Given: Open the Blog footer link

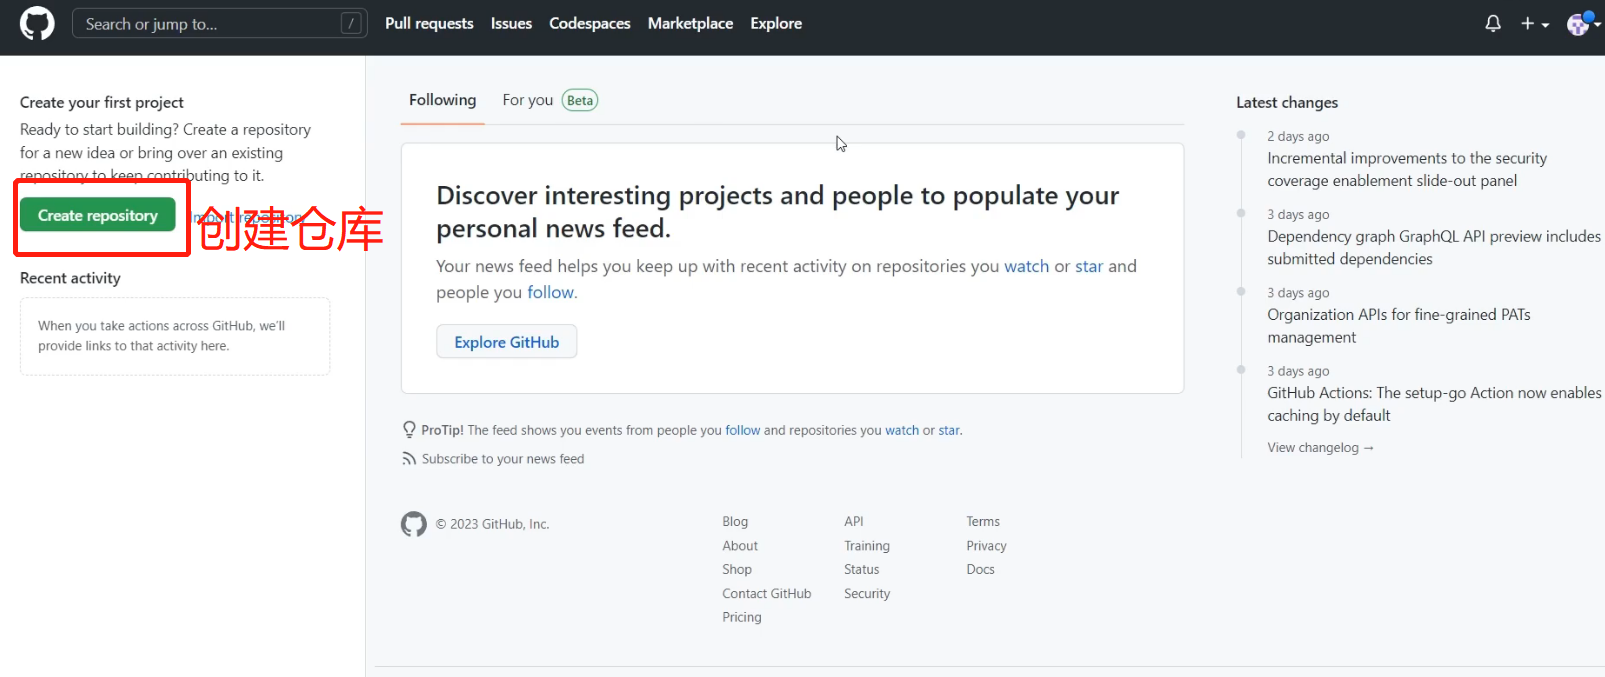Looking at the screenshot, I should tap(735, 521).
